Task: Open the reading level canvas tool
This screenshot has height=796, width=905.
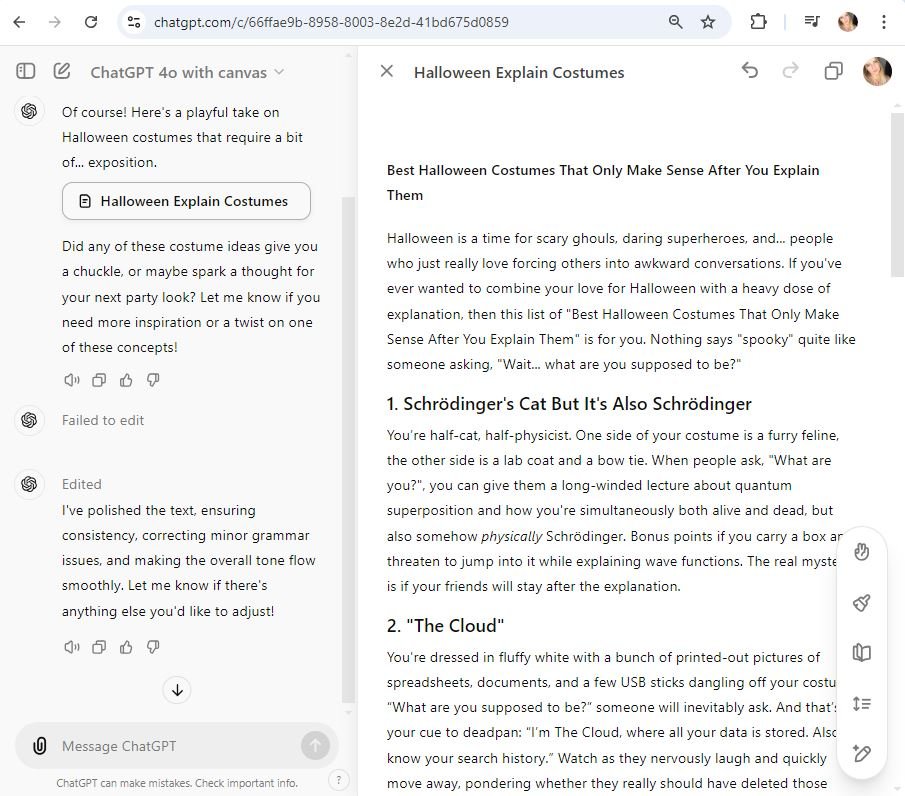Action: tap(862, 653)
